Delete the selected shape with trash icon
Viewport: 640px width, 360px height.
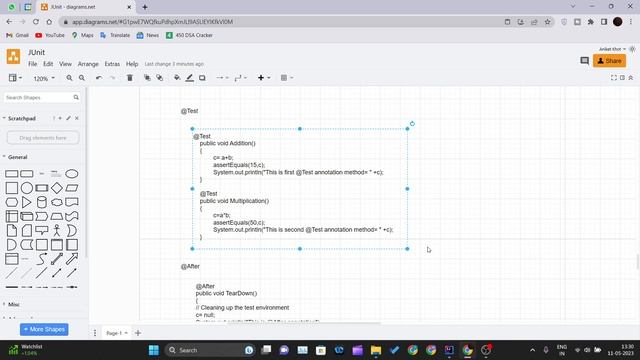pyautogui.click(x=130, y=78)
